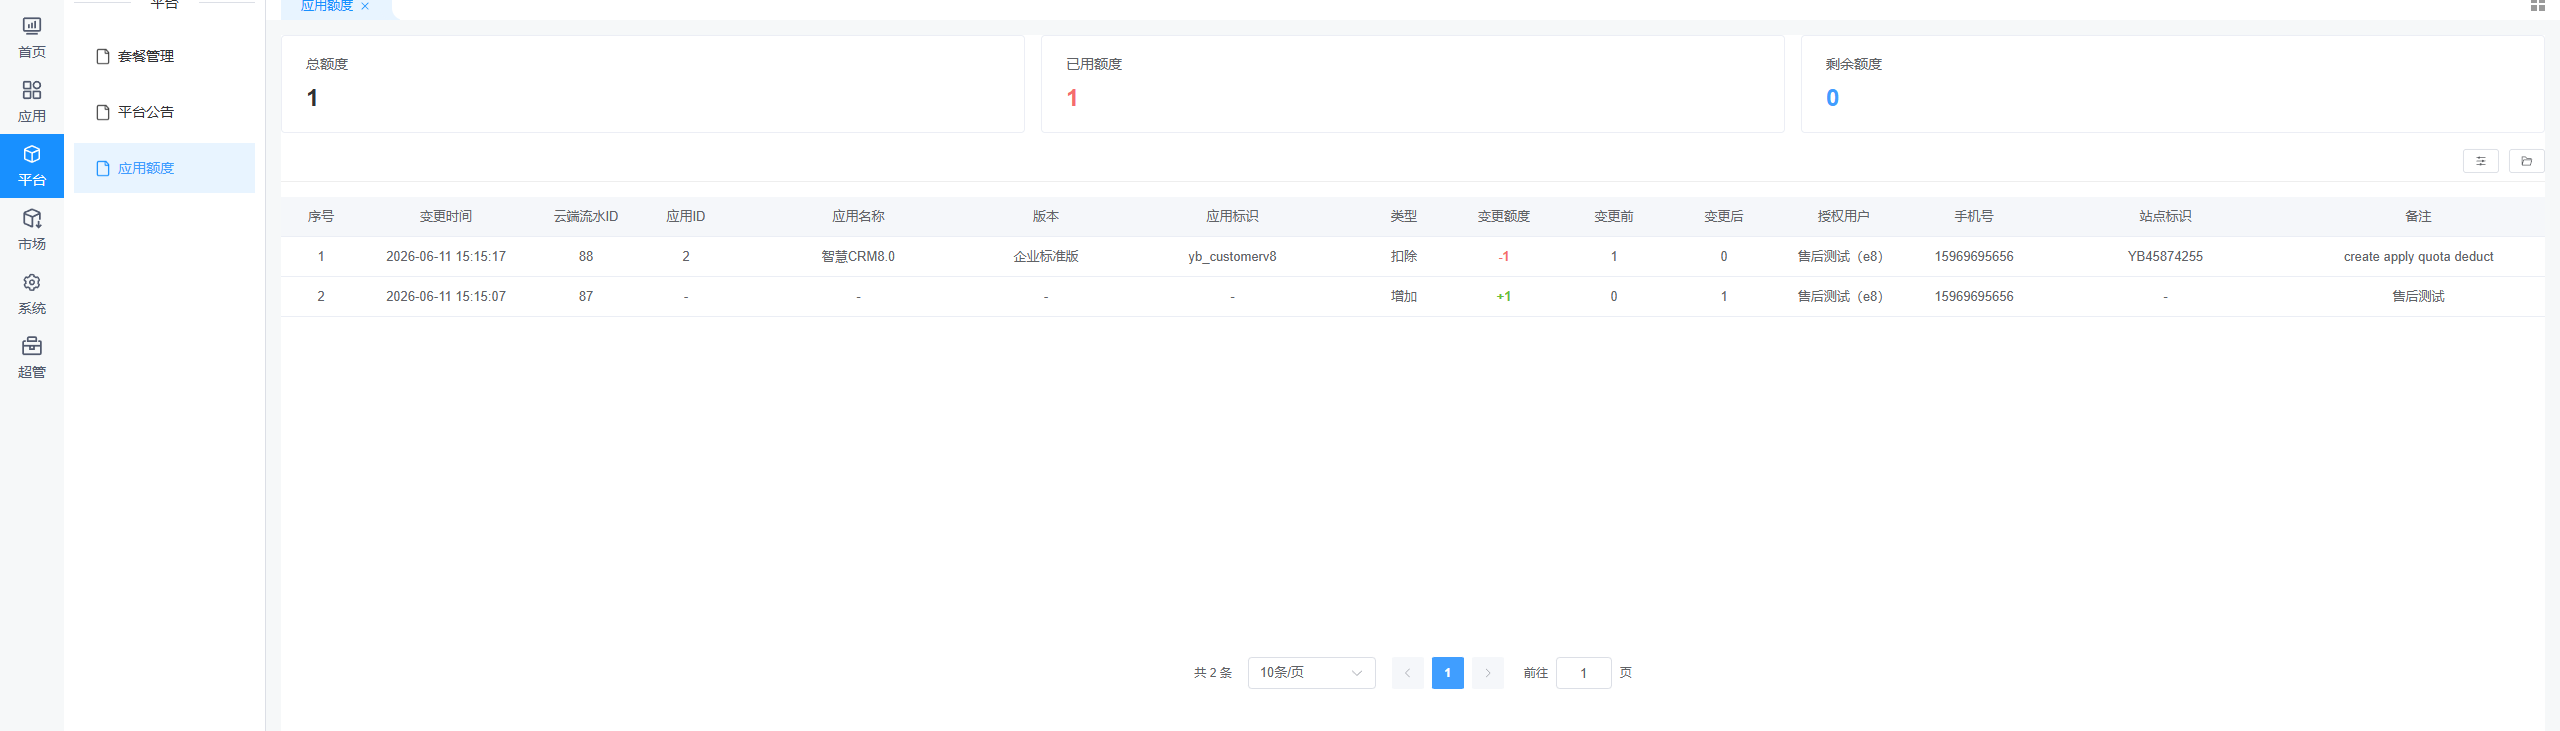
Task: Select 应用额度 menu item
Action: pos(164,168)
